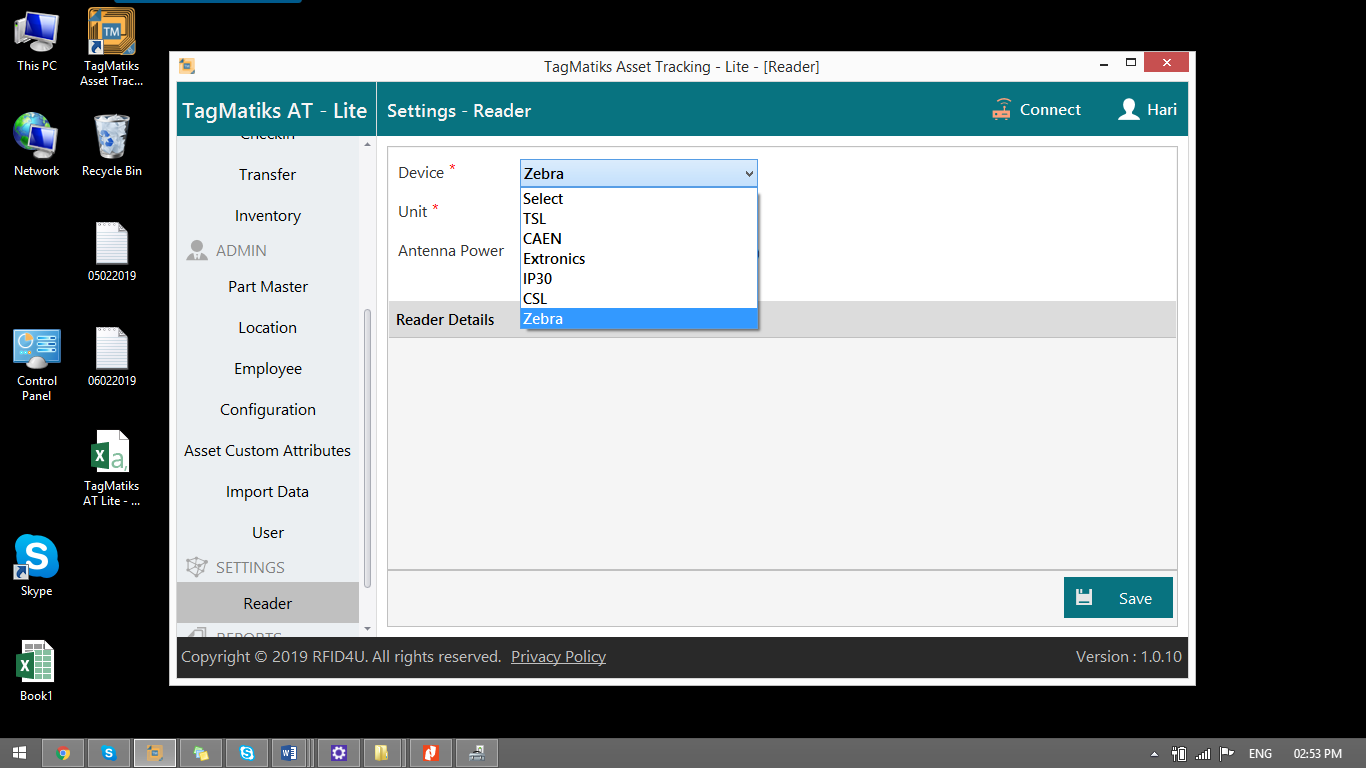Choose TSL from the Device list
The height and width of the screenshot is (768, 1366).
(535, 219)
